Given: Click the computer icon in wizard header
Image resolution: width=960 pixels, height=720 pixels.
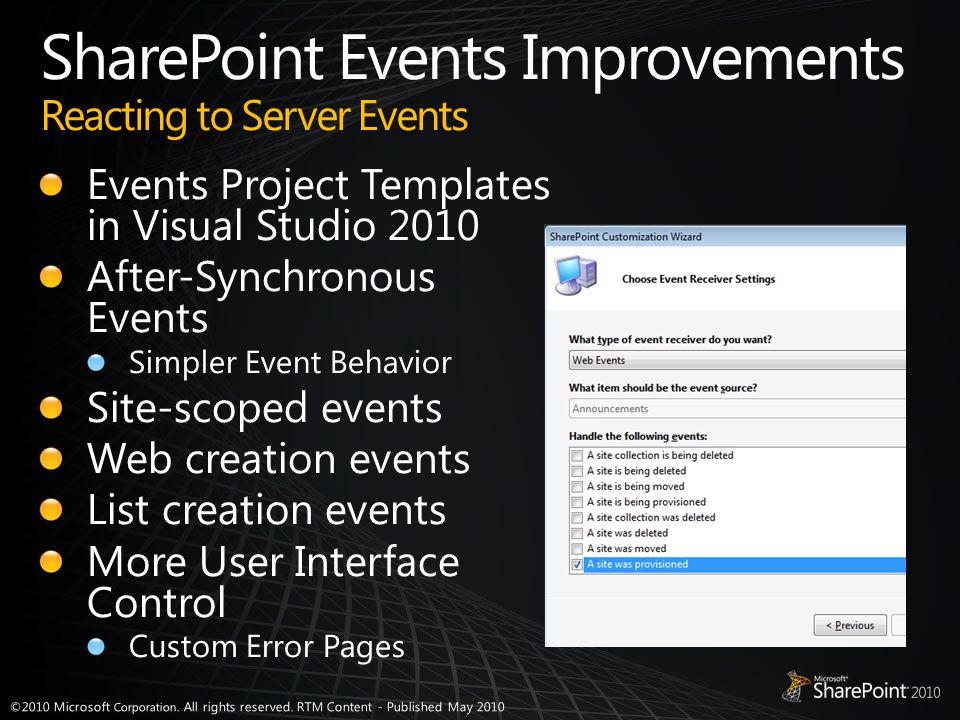Looking at the screenshot, I should [x=576, y=276].
